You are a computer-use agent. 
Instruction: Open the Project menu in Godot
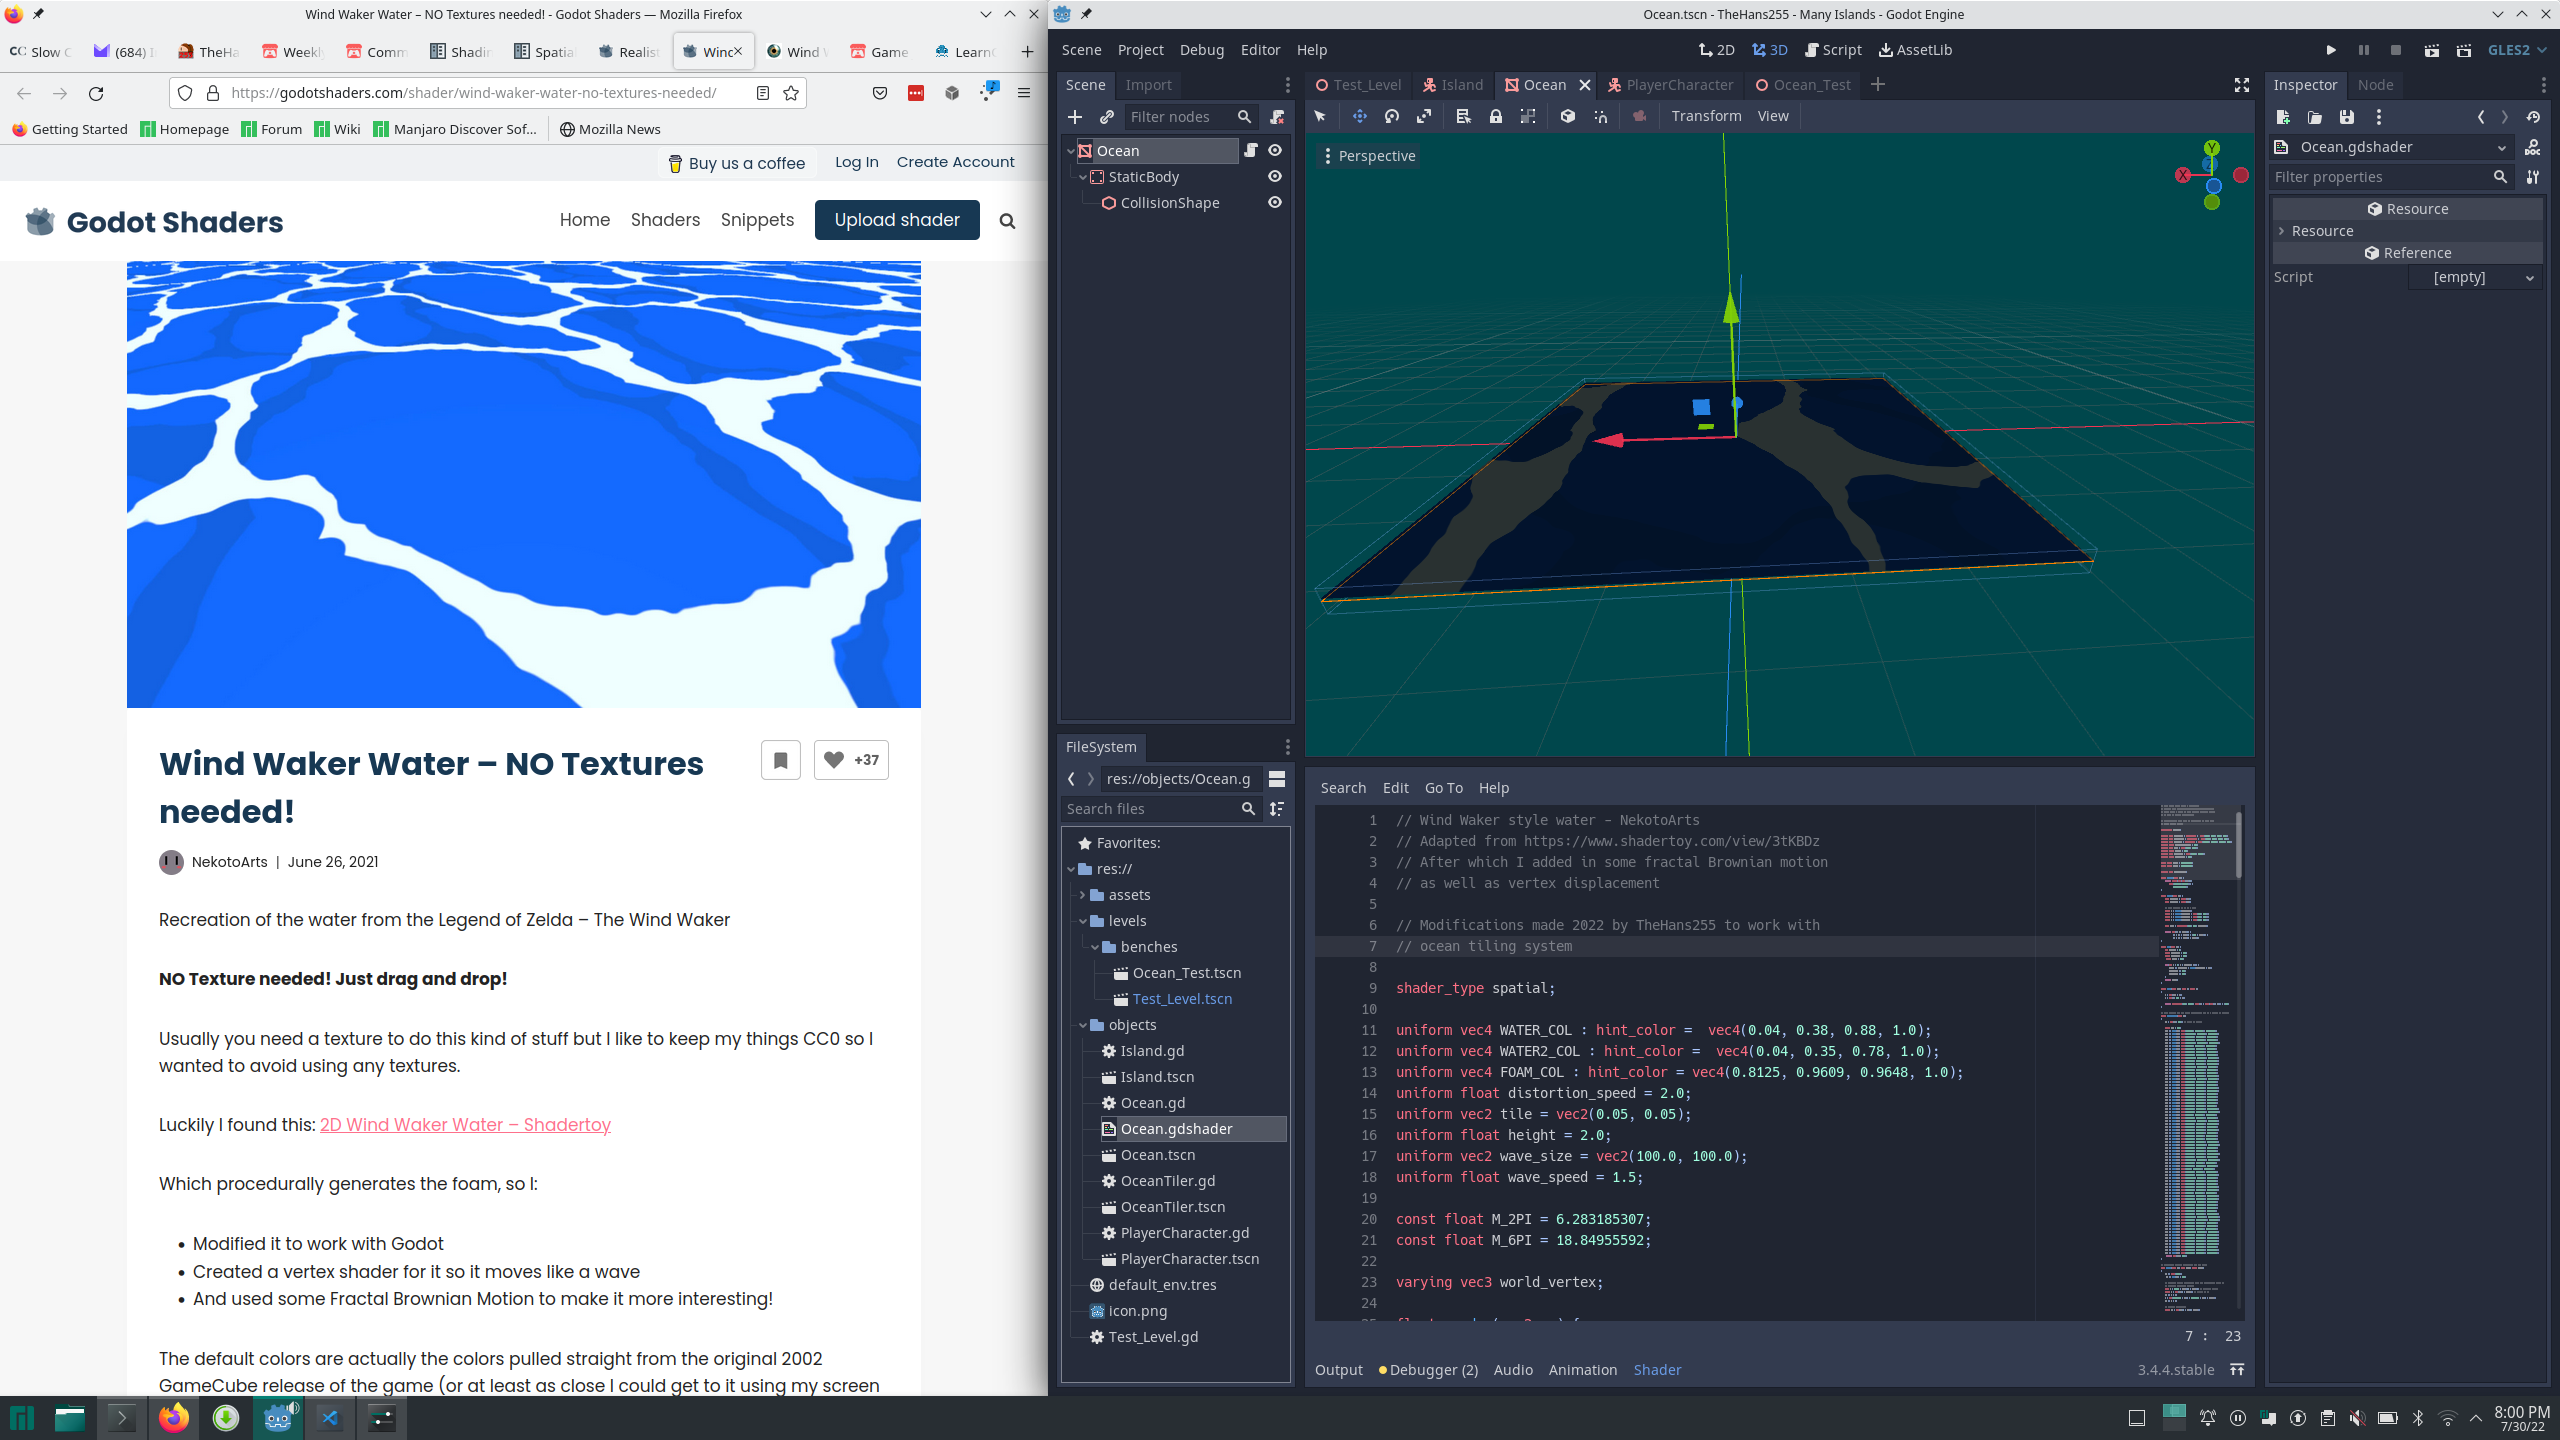coord(1140,50)
